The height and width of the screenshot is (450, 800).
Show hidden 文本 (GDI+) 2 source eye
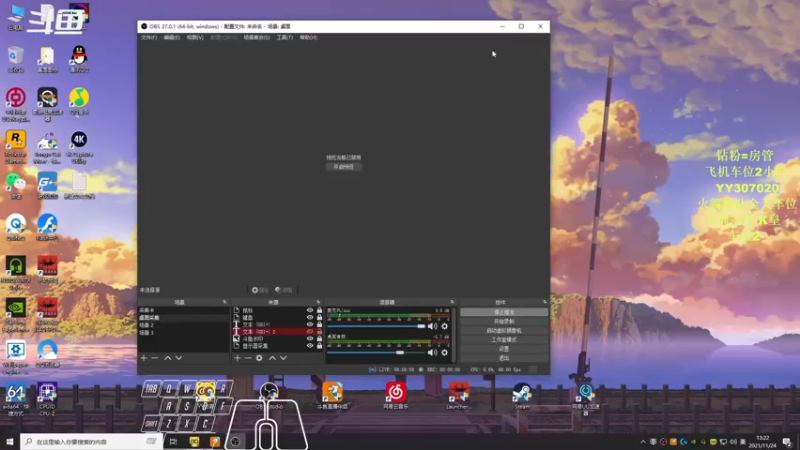coord(310,332)
